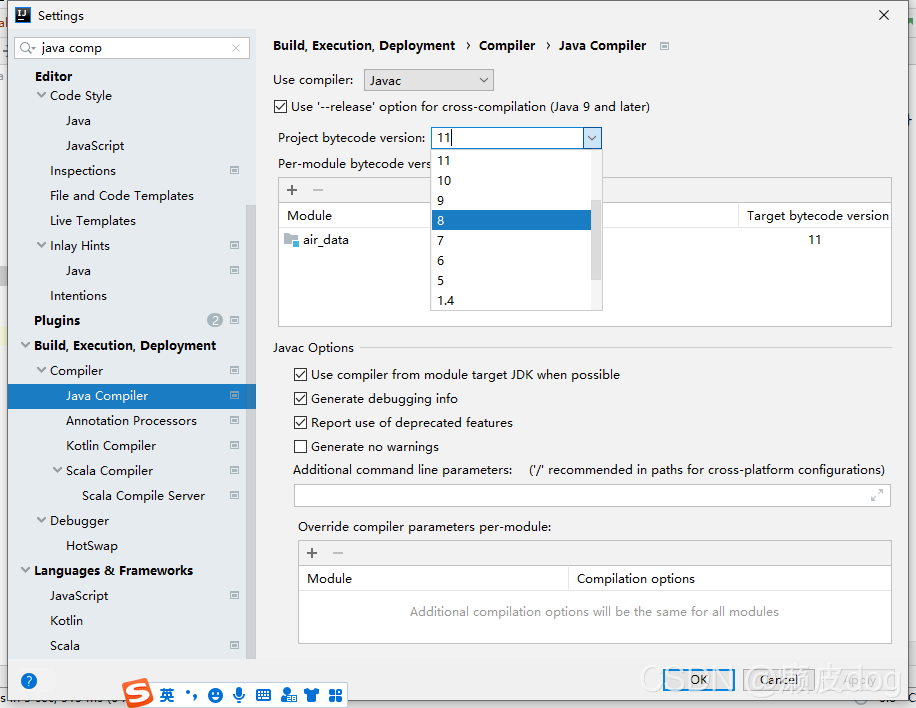Confirm settings with the OK button
Screen dimensions: 916x708
pyautogui.click(x=699, y=679)
